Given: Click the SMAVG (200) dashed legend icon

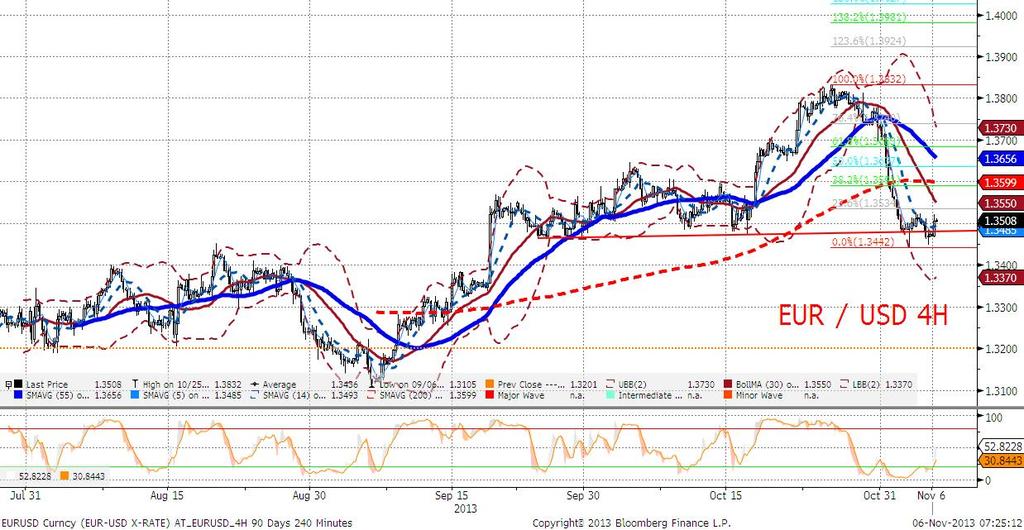Looking at the screenshot, I should point(371,395).
